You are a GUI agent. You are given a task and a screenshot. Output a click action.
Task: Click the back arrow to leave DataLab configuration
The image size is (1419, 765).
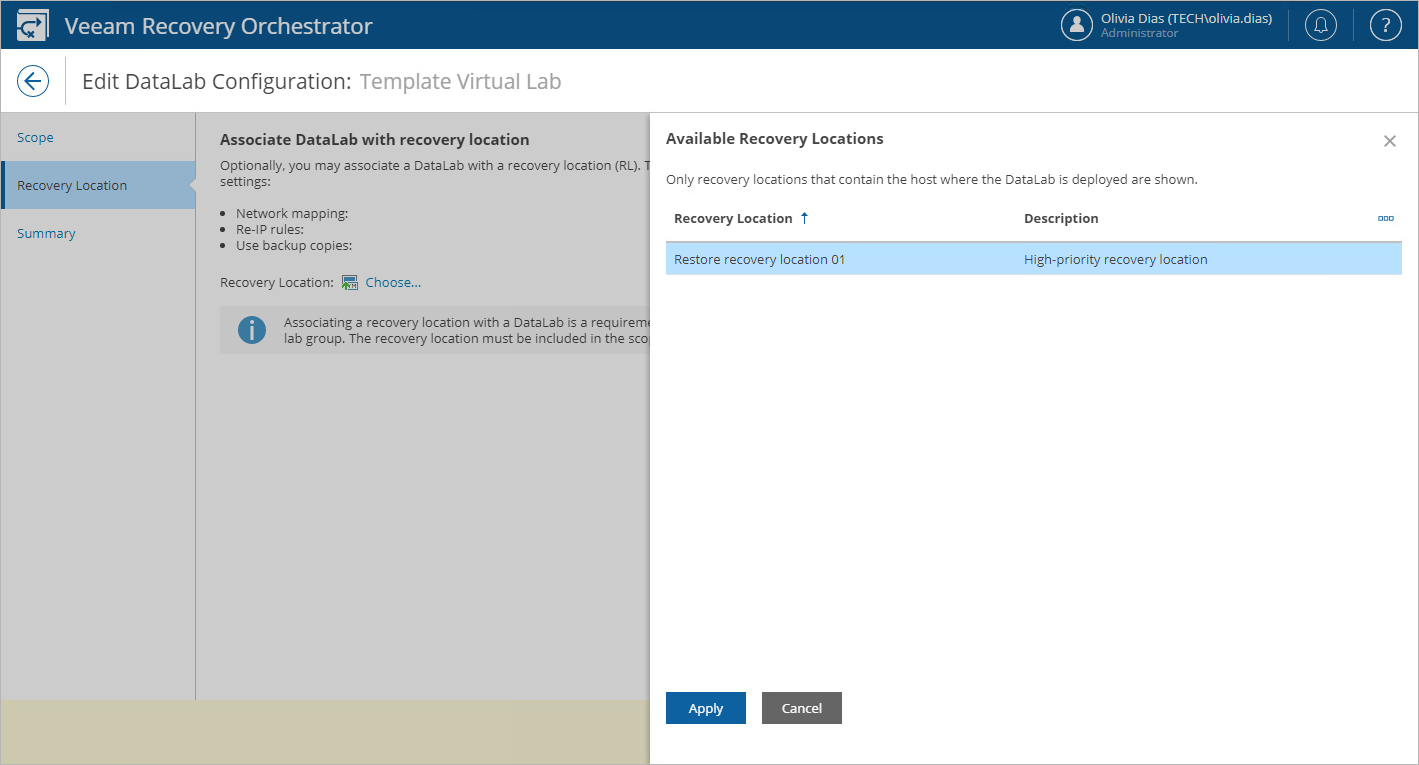[32, 80]
